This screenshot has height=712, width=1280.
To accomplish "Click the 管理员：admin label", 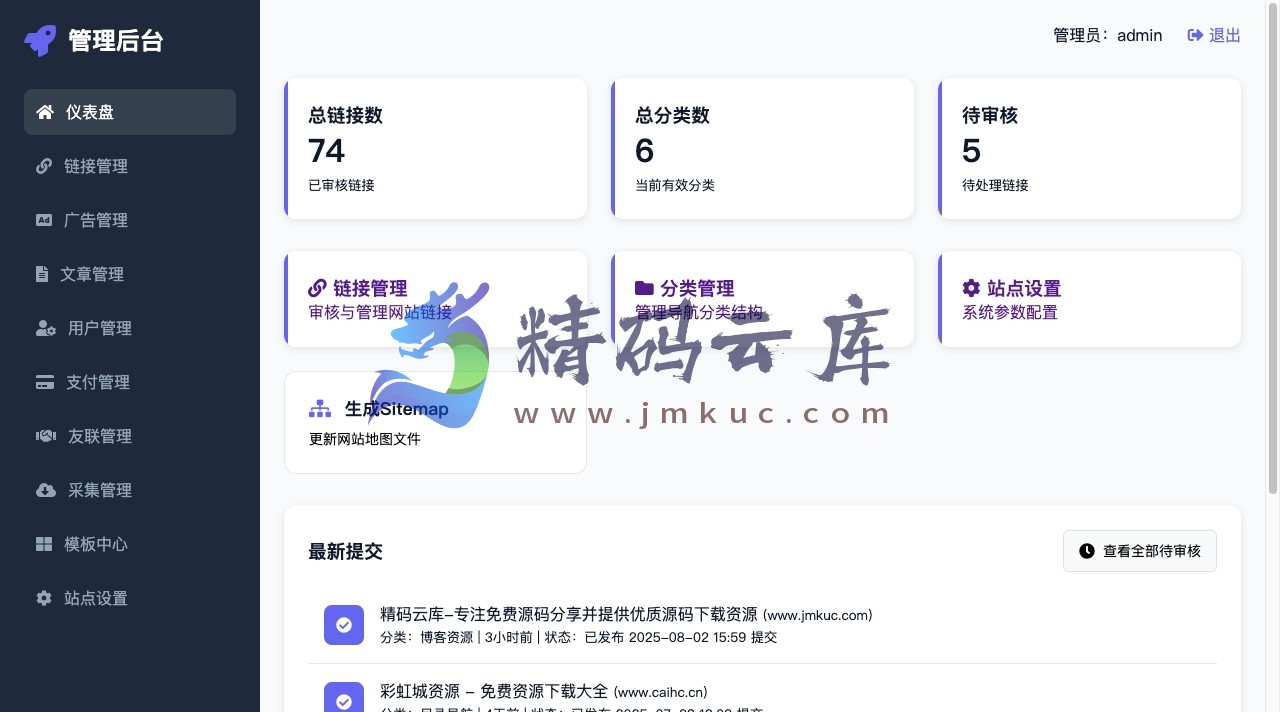I will tap(1108, 35).
